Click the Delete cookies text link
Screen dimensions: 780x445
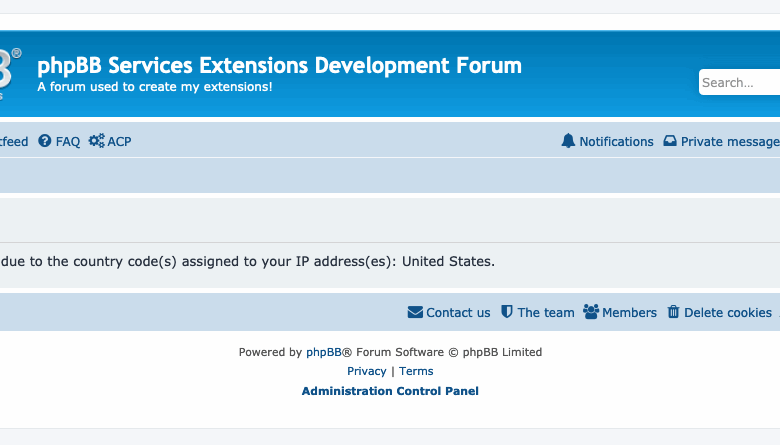[727, 313]
